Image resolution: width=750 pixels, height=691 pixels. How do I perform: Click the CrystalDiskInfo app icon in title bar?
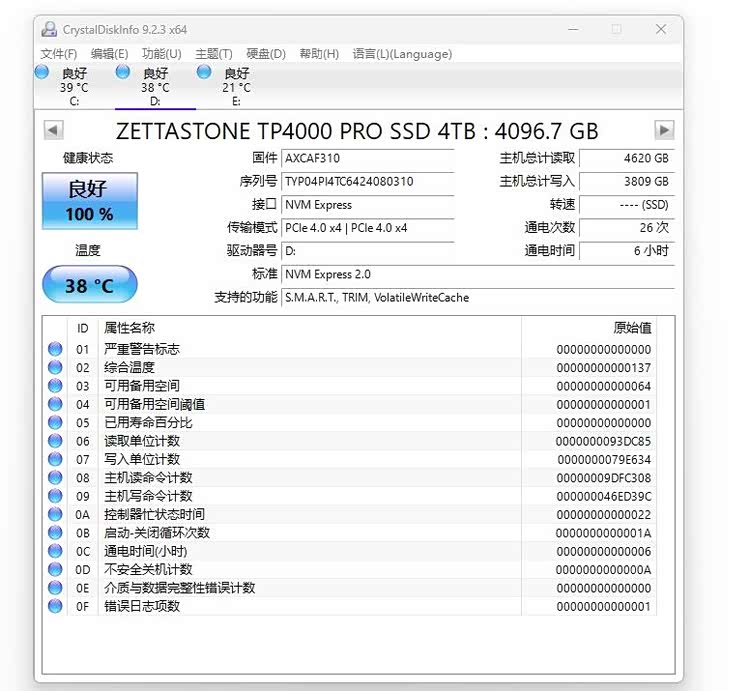[50, 29]
